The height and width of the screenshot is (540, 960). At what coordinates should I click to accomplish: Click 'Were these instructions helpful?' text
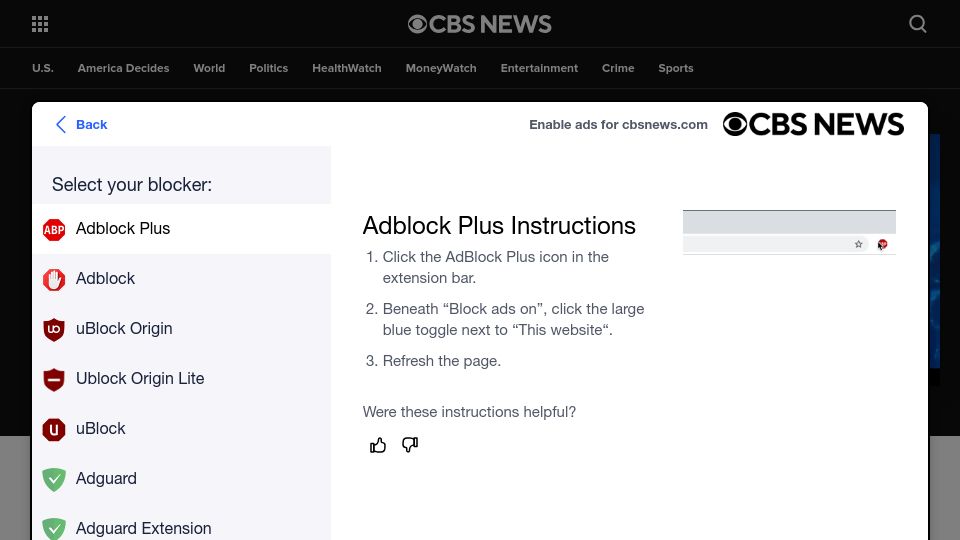[469, 411]
